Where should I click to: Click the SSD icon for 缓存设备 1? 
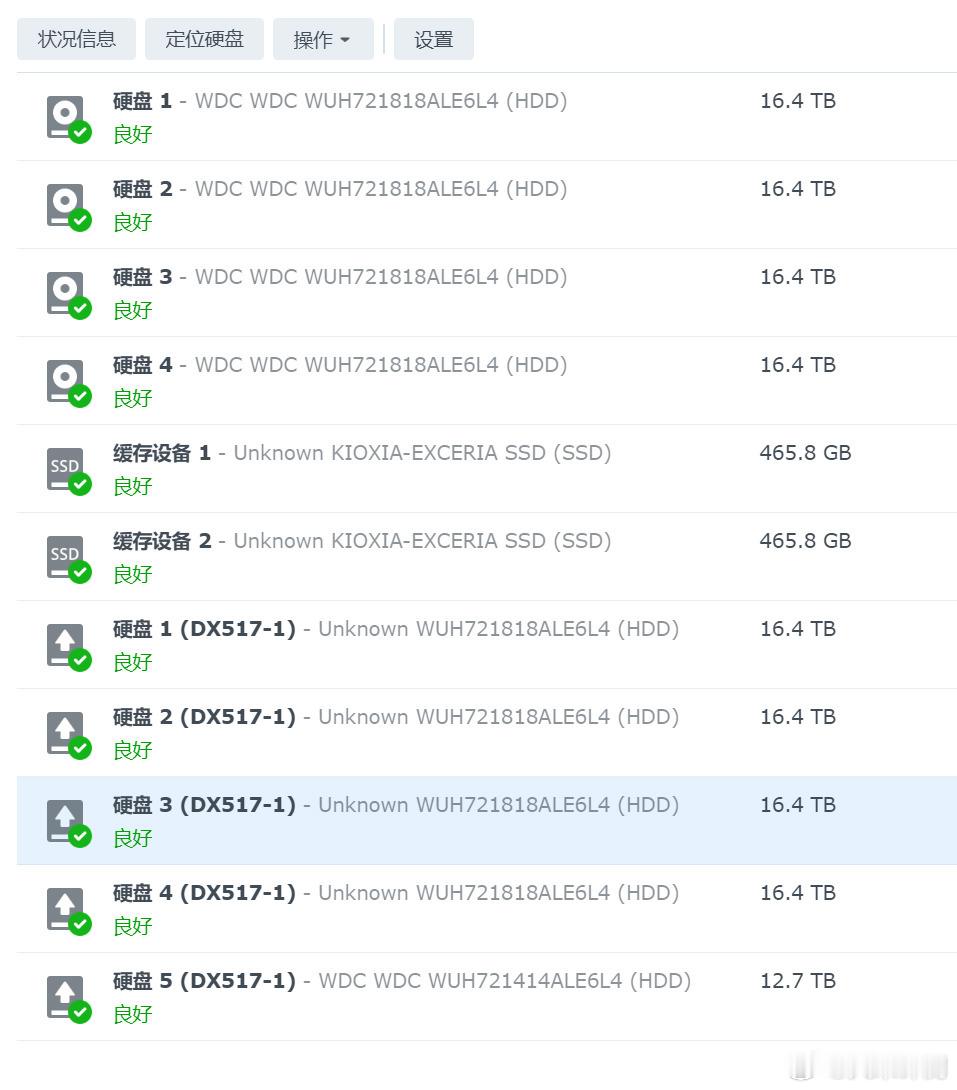66,467
